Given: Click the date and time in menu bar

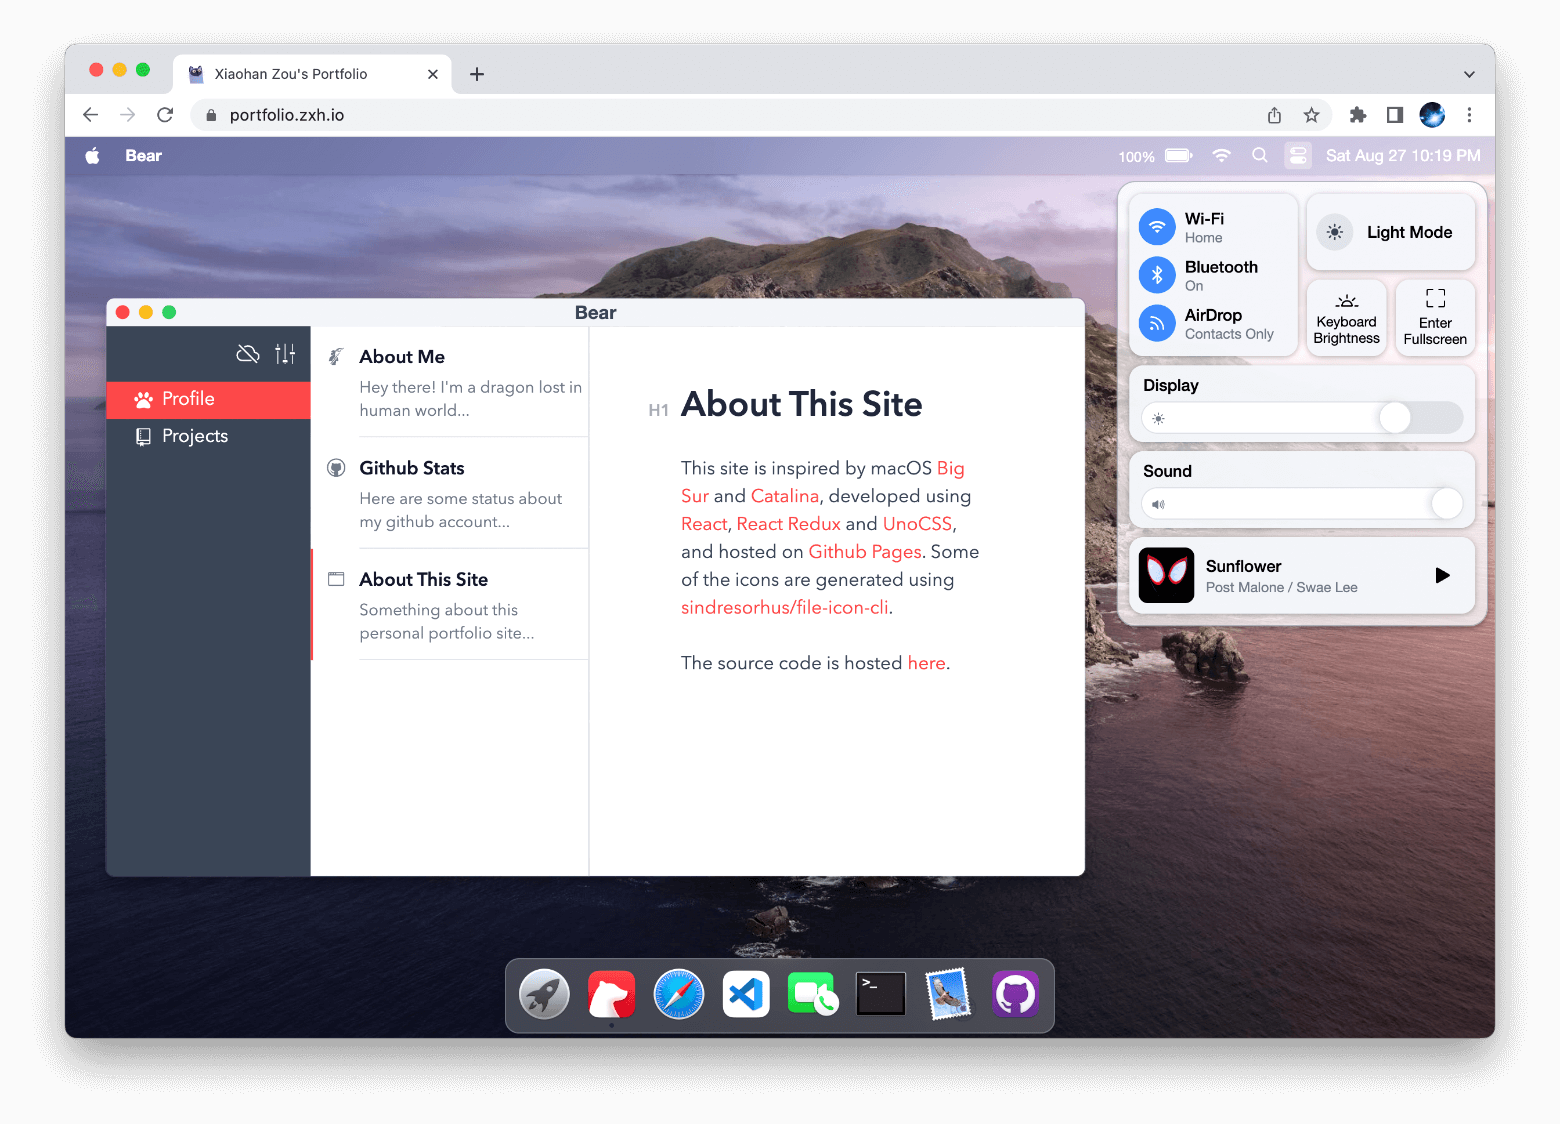Looking at the screenshot, I should pyautogui.click(x=1403, y=156).
